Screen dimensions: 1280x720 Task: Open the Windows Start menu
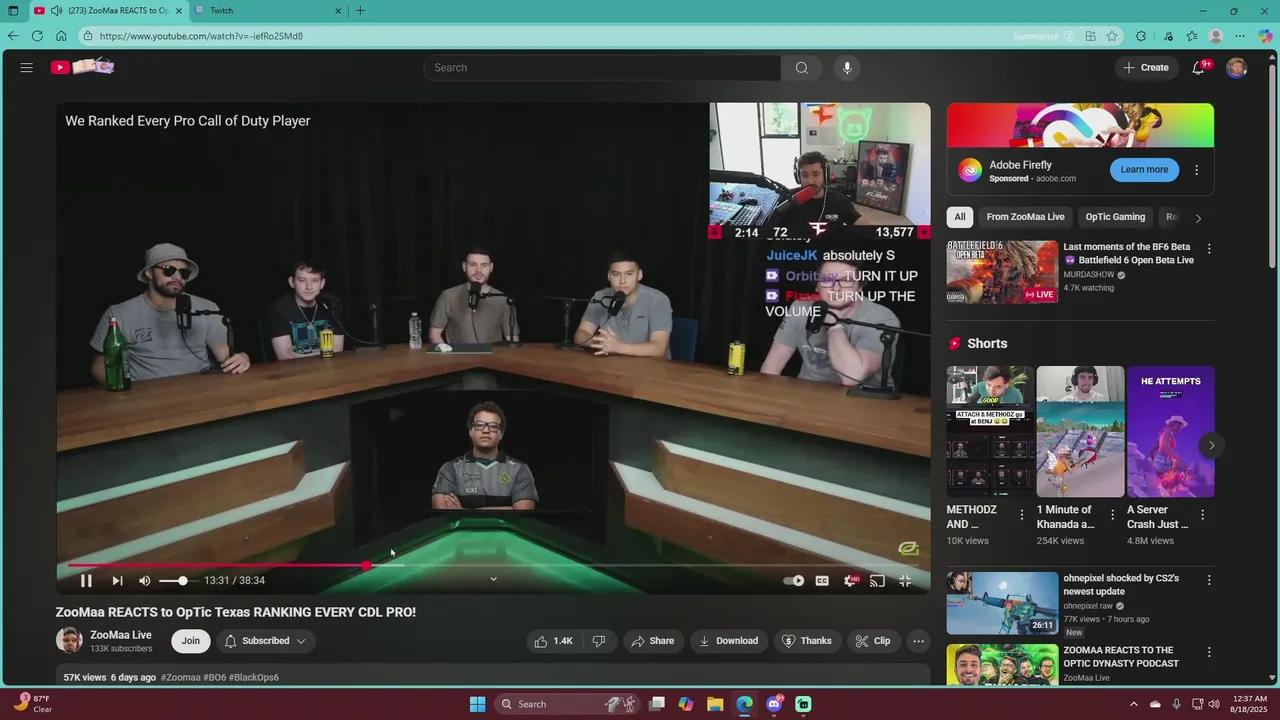coord(478,705)
